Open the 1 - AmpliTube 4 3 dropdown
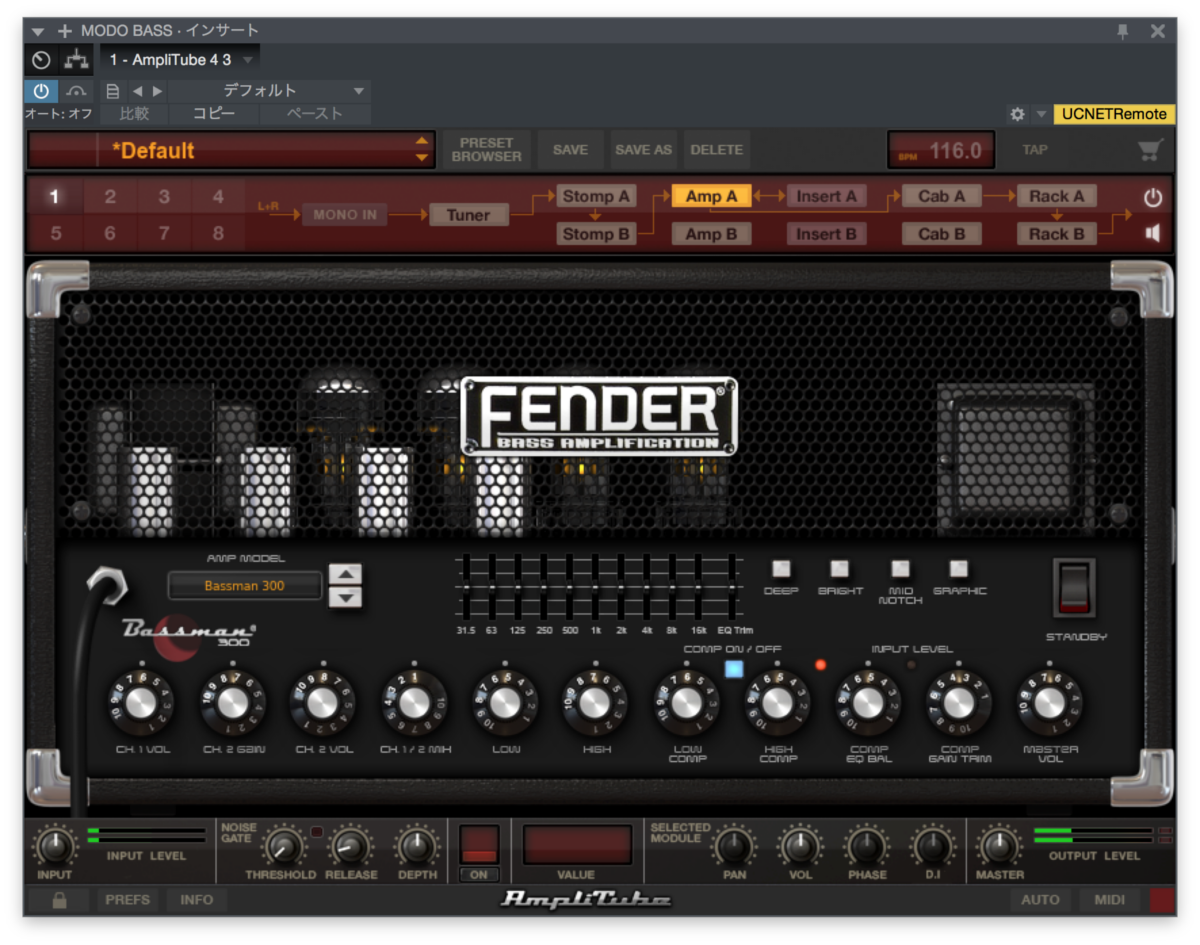Image resolution: width=1200 pixels, height=945 pixels. 180,60
